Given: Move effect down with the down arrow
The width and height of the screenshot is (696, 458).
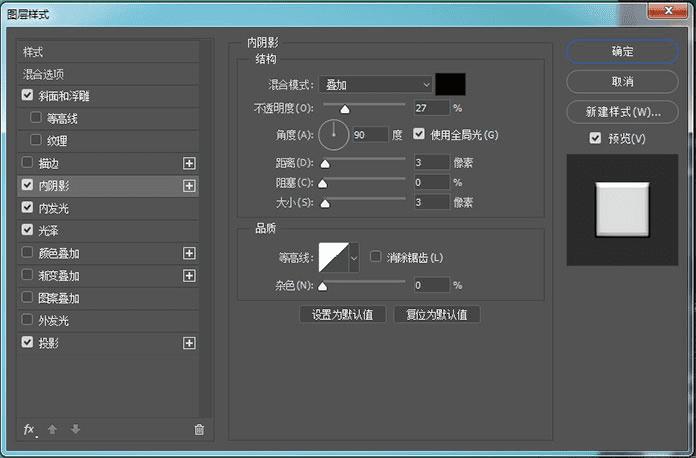Looking at the screenshot, I should click(x=75, y=429).
